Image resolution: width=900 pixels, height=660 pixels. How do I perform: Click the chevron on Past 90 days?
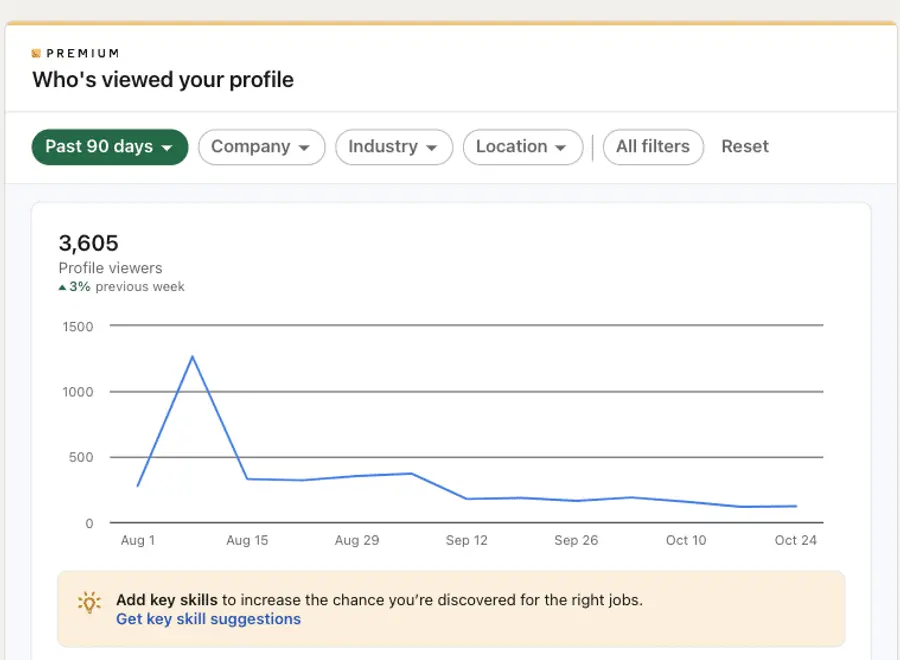point(164,147)
